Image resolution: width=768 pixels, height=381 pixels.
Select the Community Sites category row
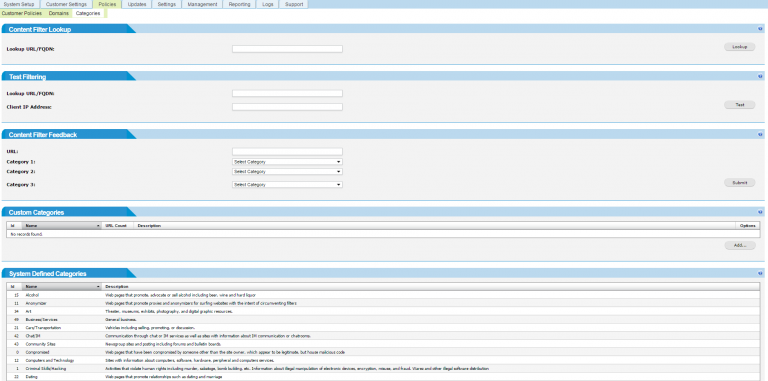[383, 344]
